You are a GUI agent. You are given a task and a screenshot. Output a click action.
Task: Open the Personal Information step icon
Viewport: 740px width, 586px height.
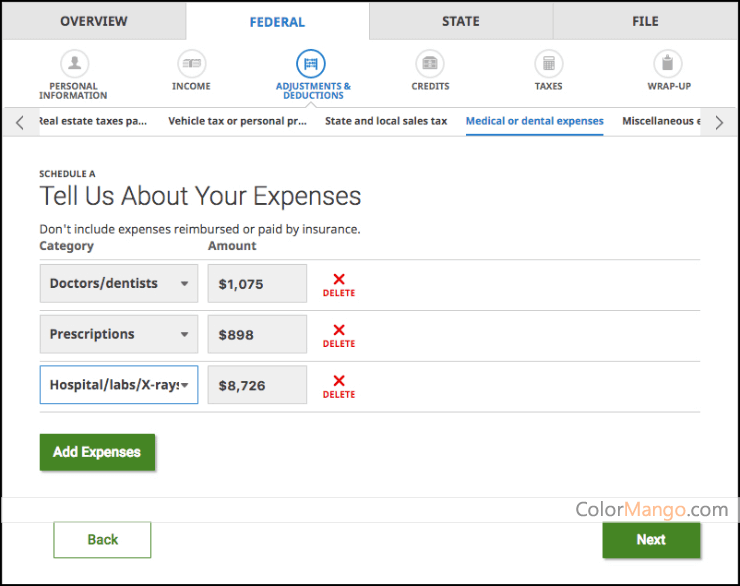coord(73,64)
